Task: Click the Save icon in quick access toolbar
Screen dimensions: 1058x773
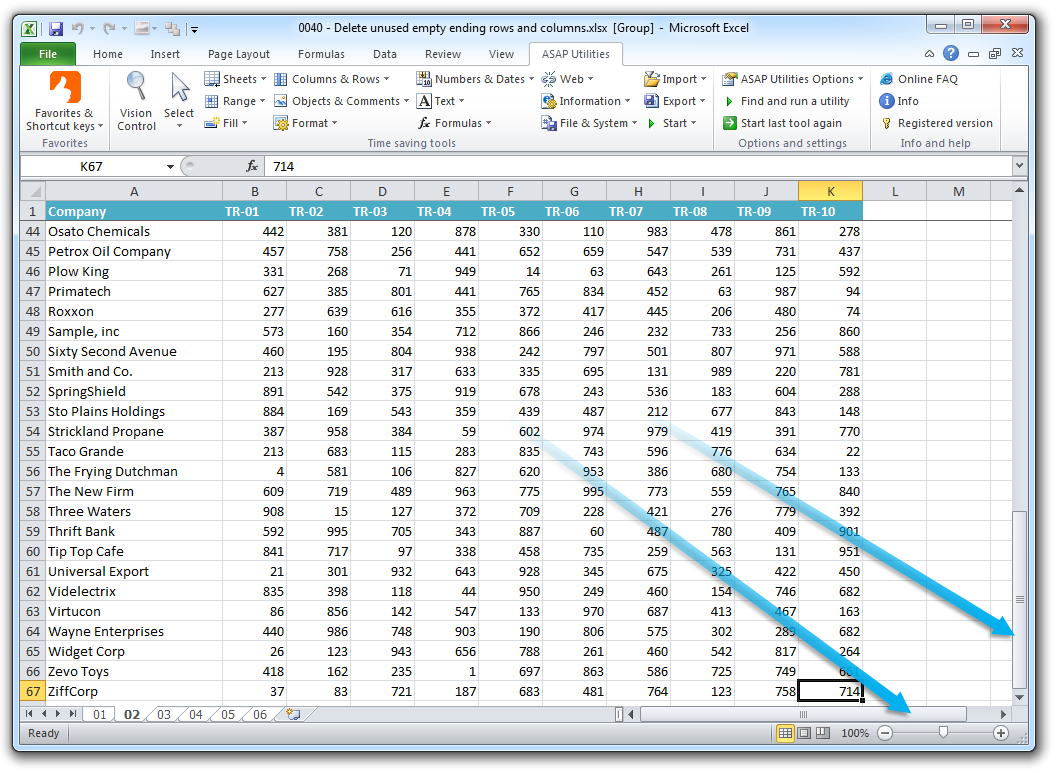Action: [55, 28]
